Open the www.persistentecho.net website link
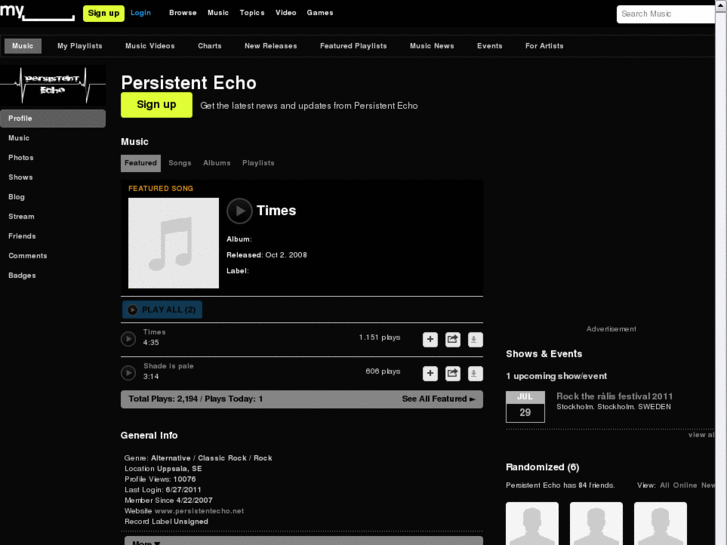This screenshot has width=727, height=545. pyautogui.click(x=199, y=511)
